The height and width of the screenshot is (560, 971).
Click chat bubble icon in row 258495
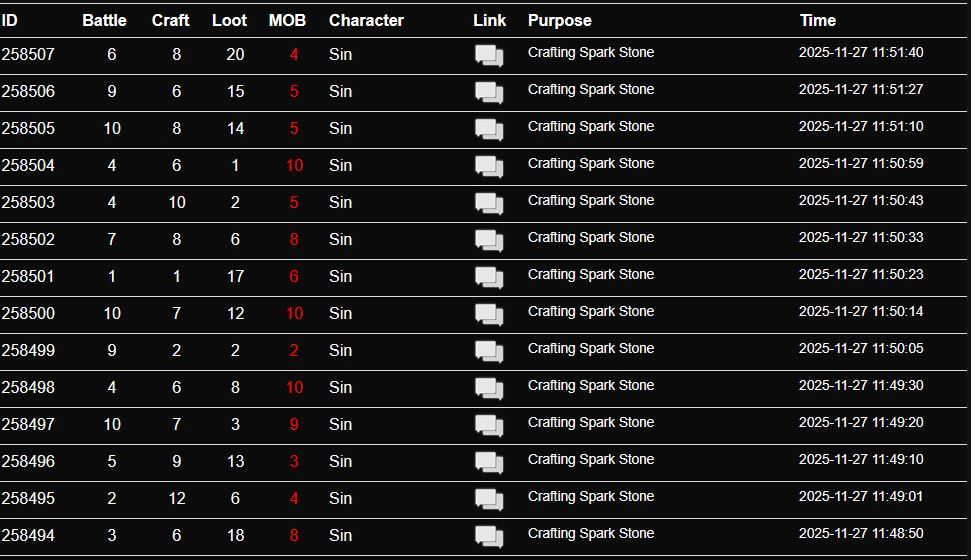point(488,500)
